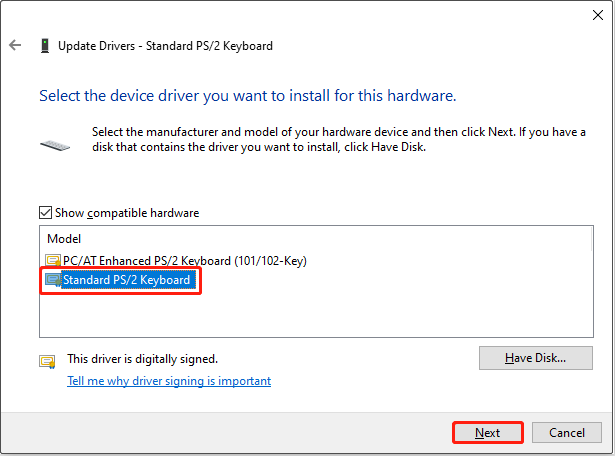Image resolution: width=615 pixels, height=456 pixels.
Task: Proceed with the Next button
Action: click(488, 433)
